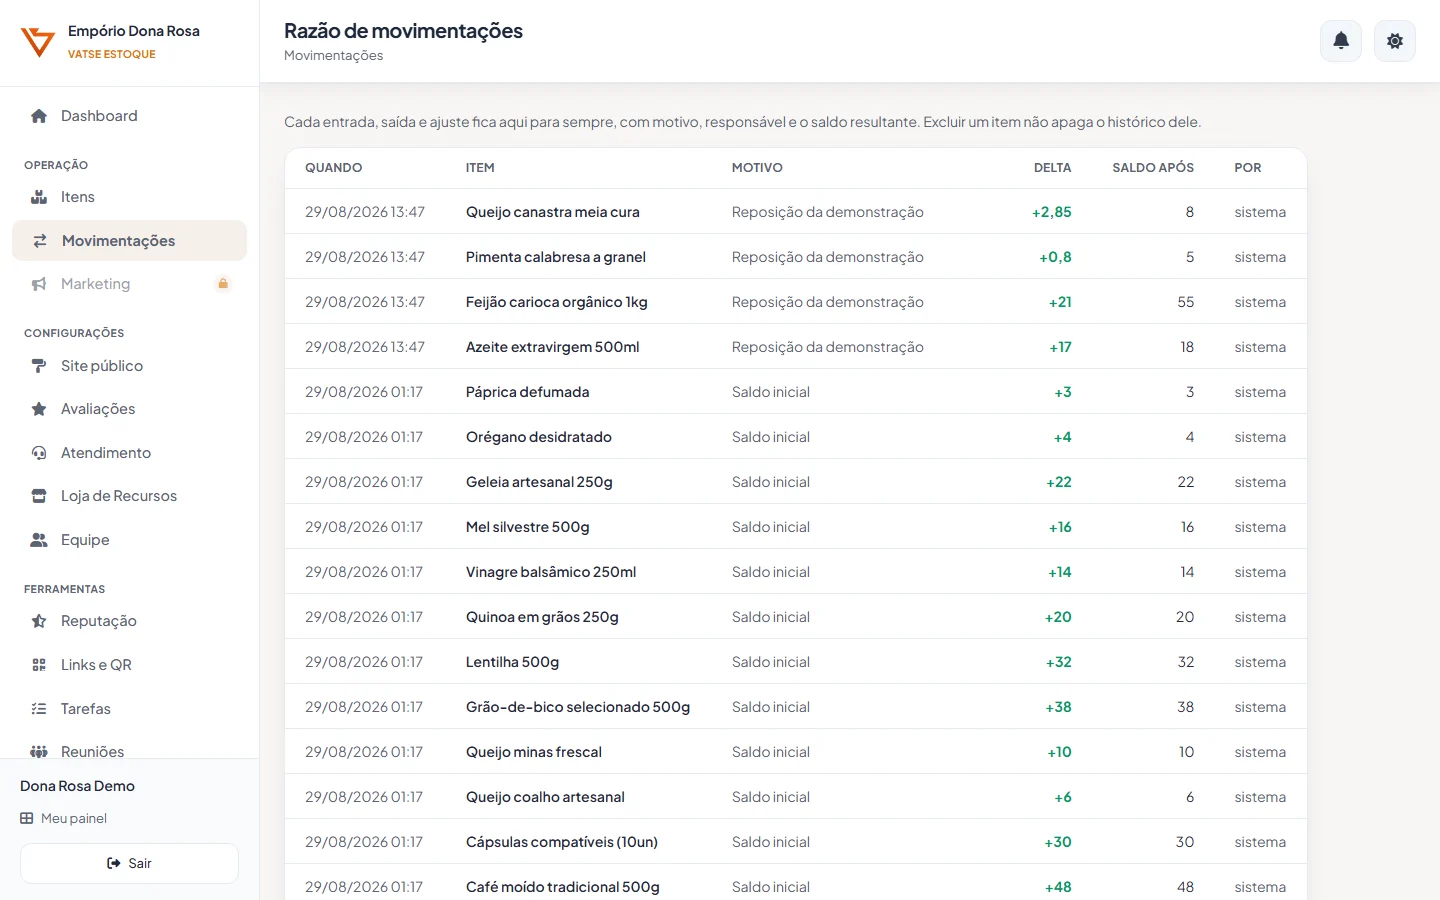Click the Meu painel grid icon
Viewport: 1440px width, 900px height.
pos(27,818)
